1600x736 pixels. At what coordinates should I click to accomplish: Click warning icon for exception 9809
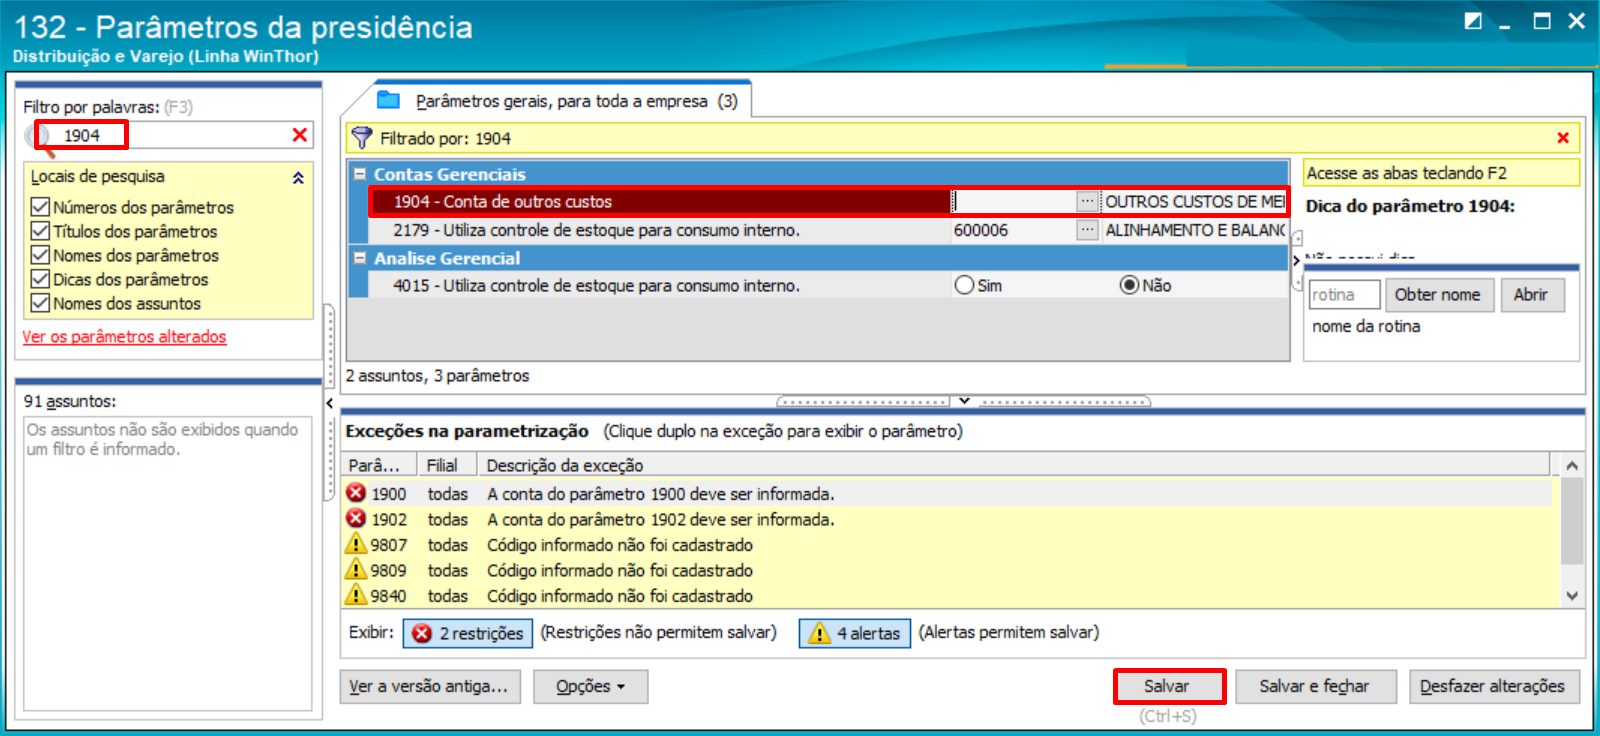point(356,570)
